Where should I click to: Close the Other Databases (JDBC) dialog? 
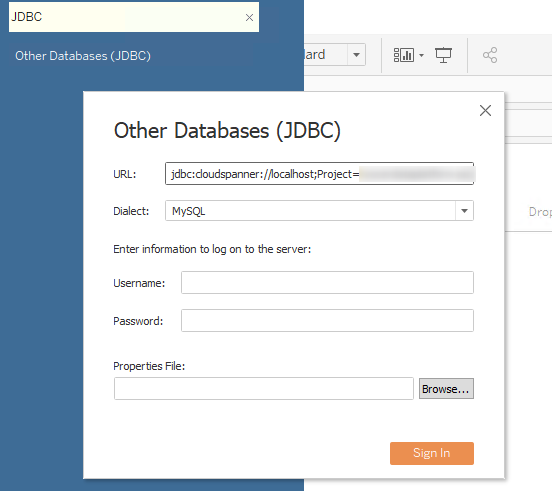tap(485, 111)
